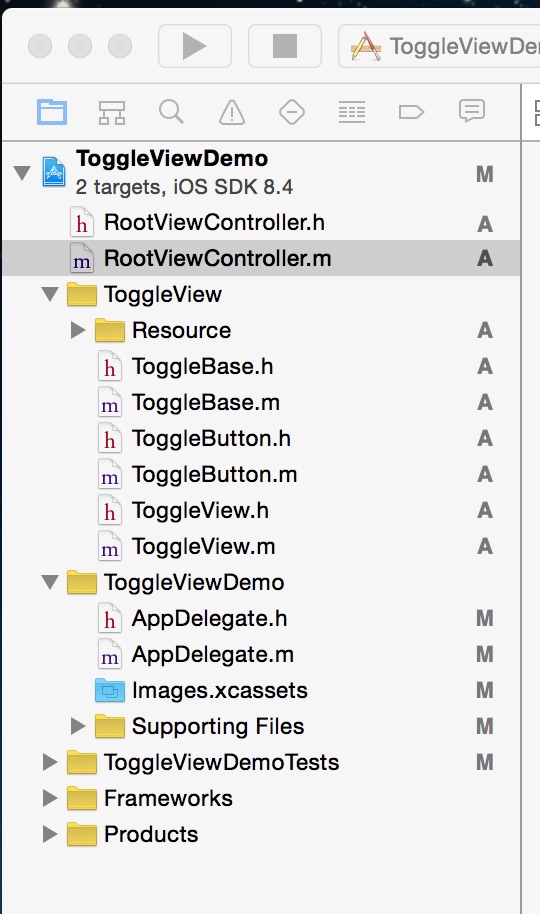
Task: Open the Breakpoint navigator tag icon
Action: (411, 111)
